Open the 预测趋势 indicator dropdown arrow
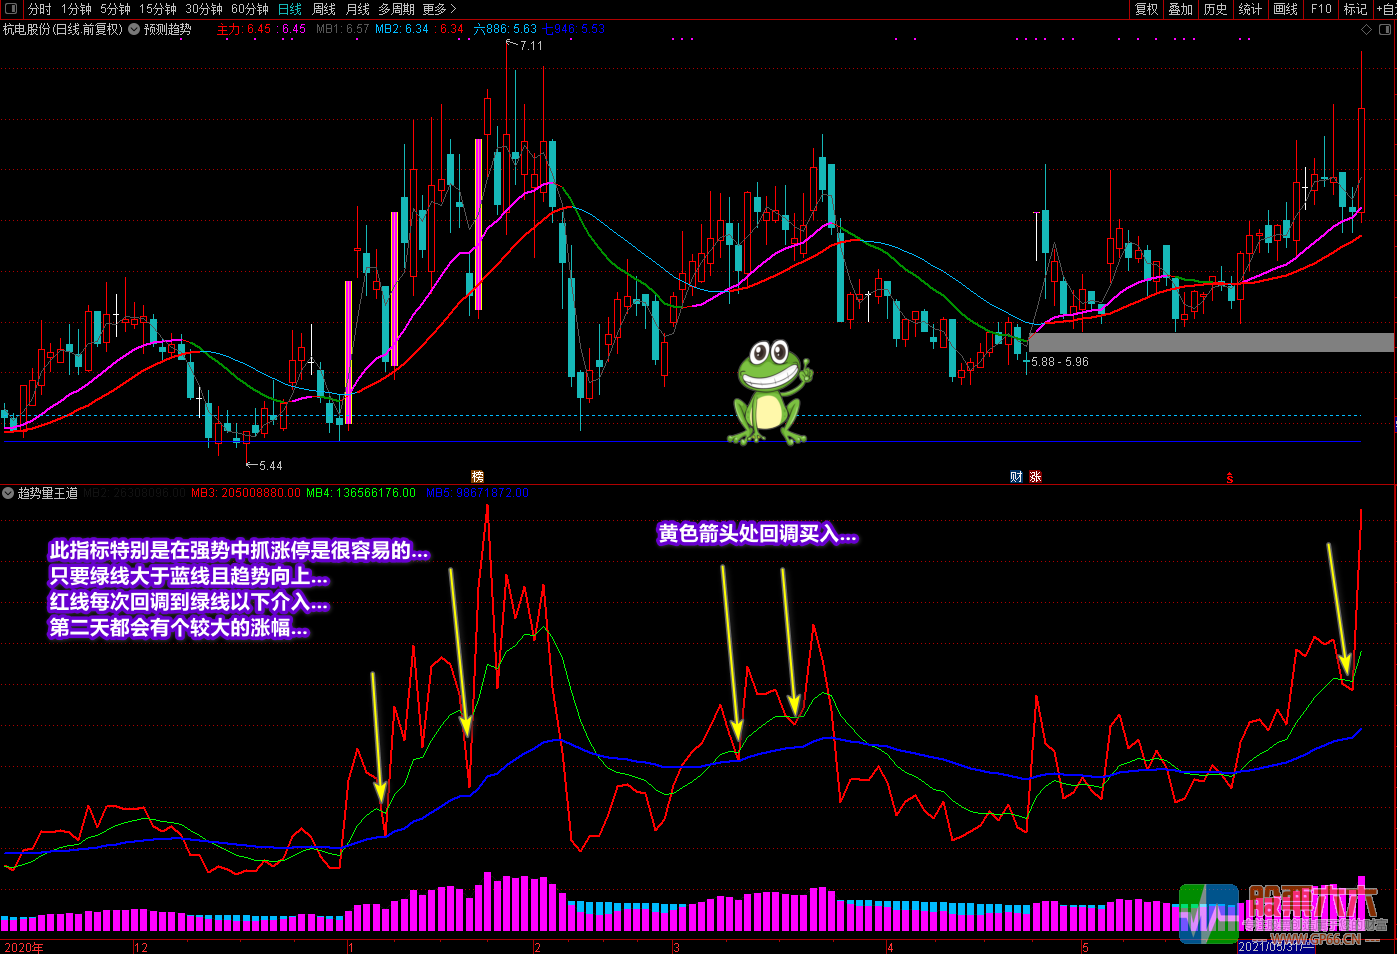 tap(134, 30)
